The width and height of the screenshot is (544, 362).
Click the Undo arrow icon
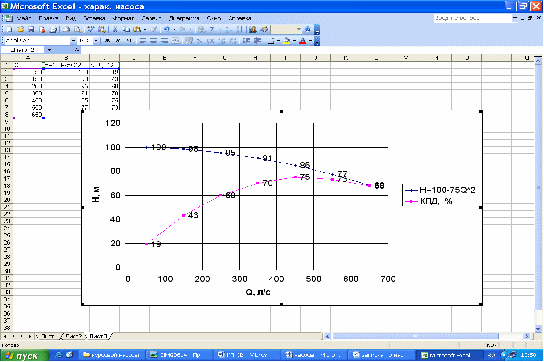[167, 30]
